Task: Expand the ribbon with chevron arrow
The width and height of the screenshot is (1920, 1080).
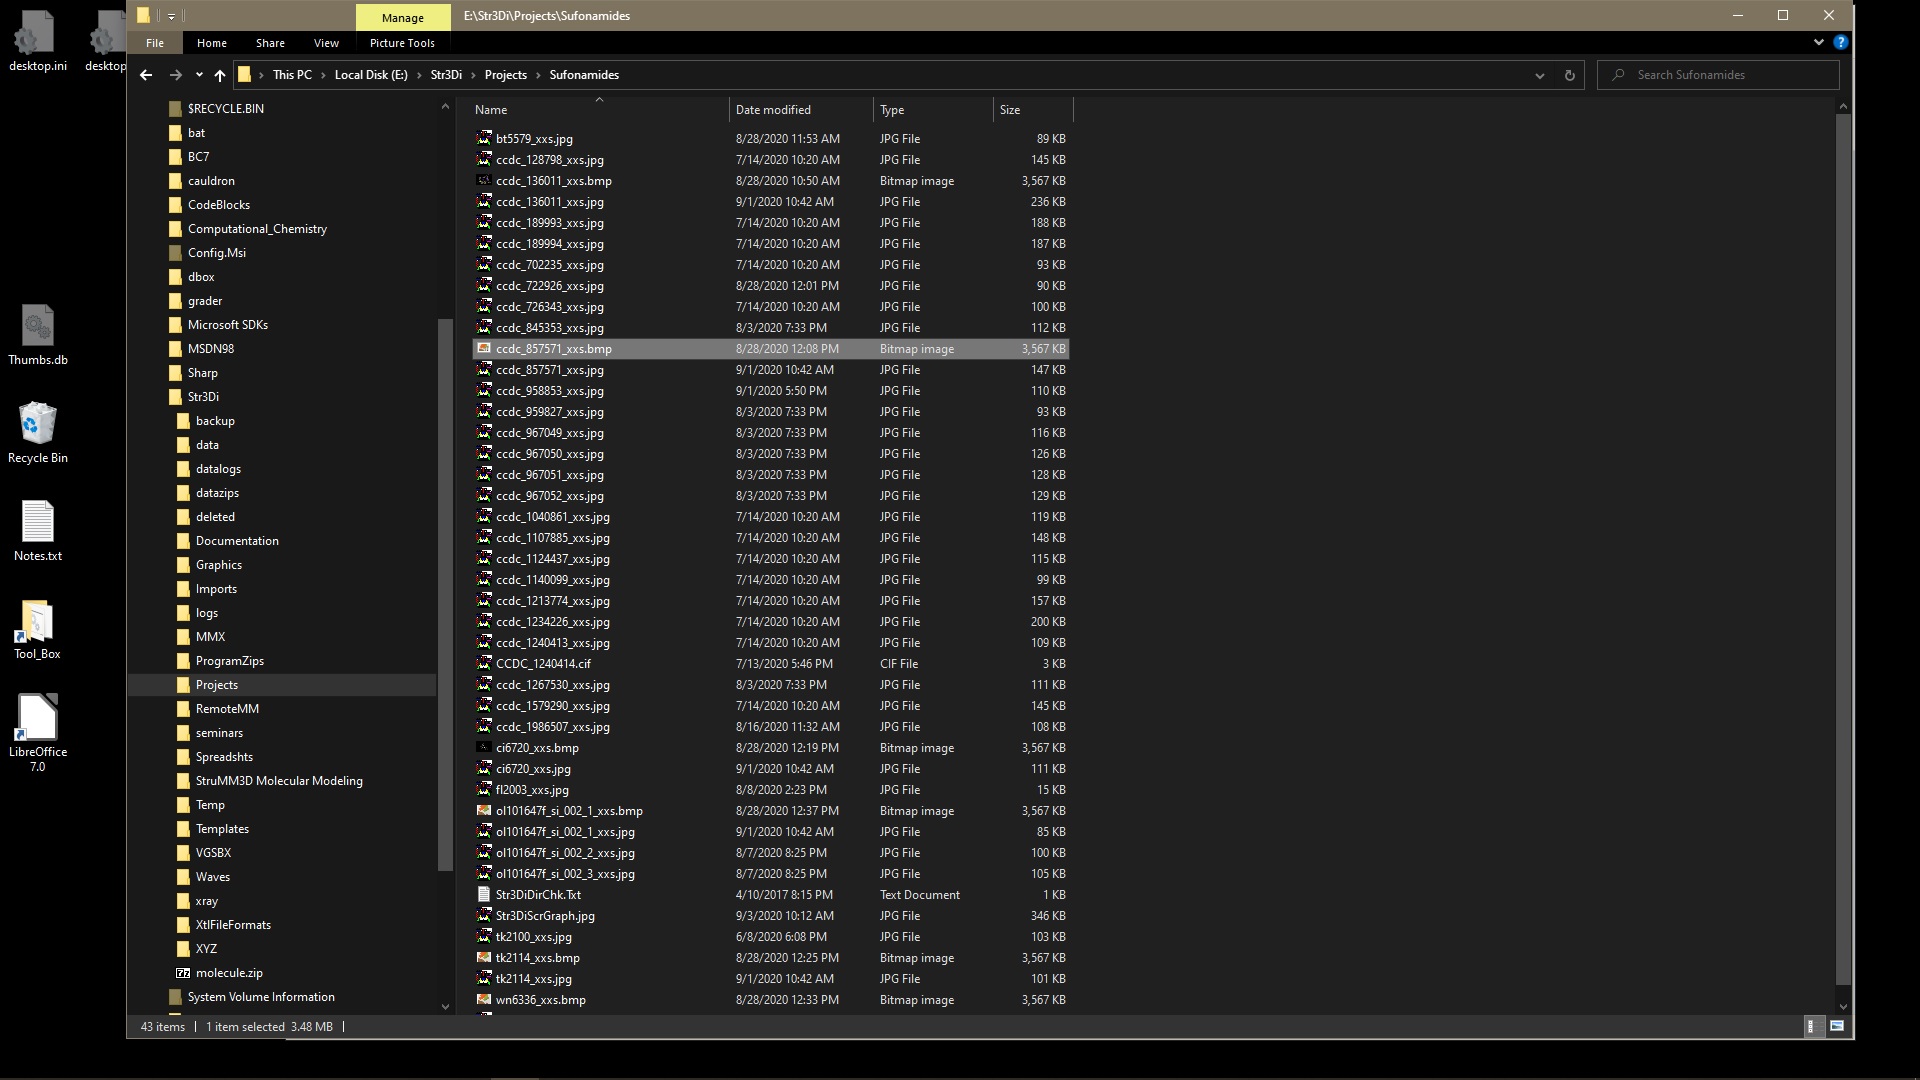Action: (1818, 43)
